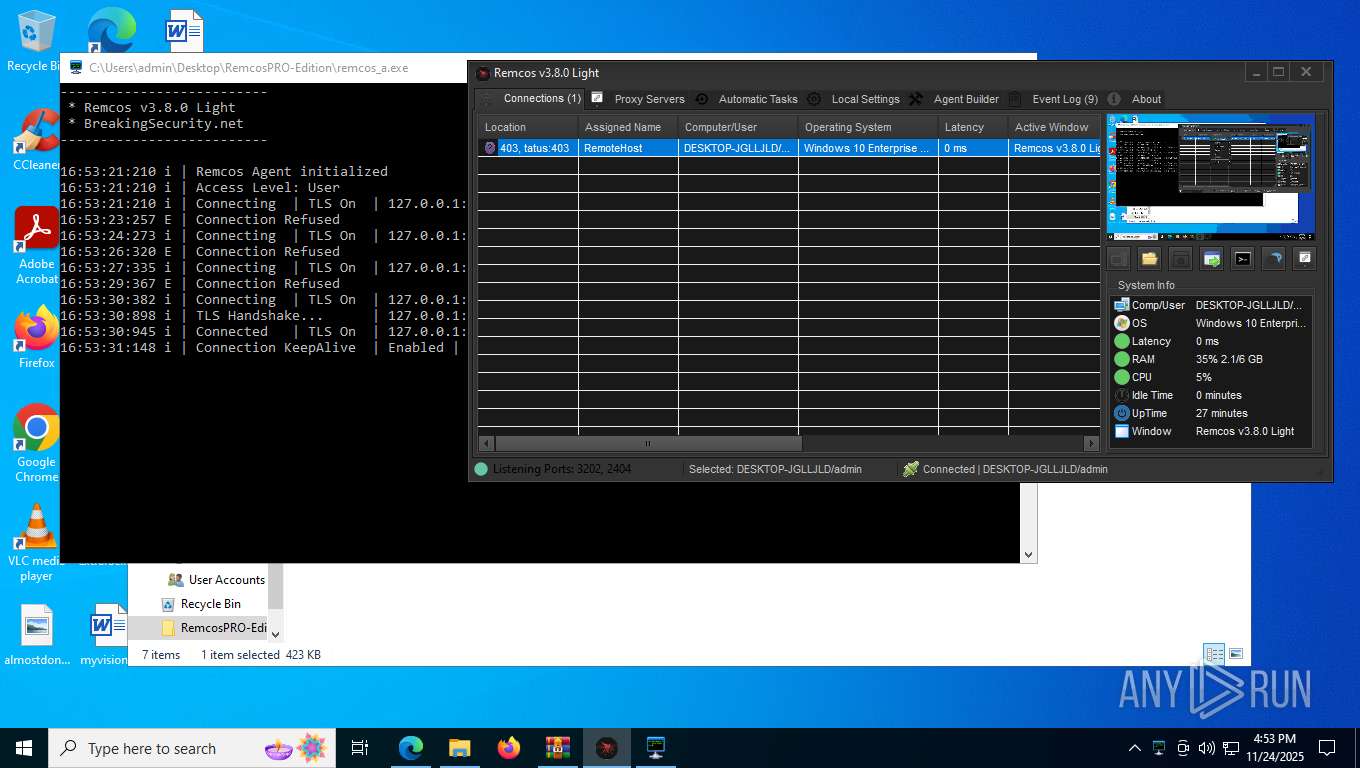Open the Event Log (9) tab
1360x768 pixels.
click(x=1053, y=99)
